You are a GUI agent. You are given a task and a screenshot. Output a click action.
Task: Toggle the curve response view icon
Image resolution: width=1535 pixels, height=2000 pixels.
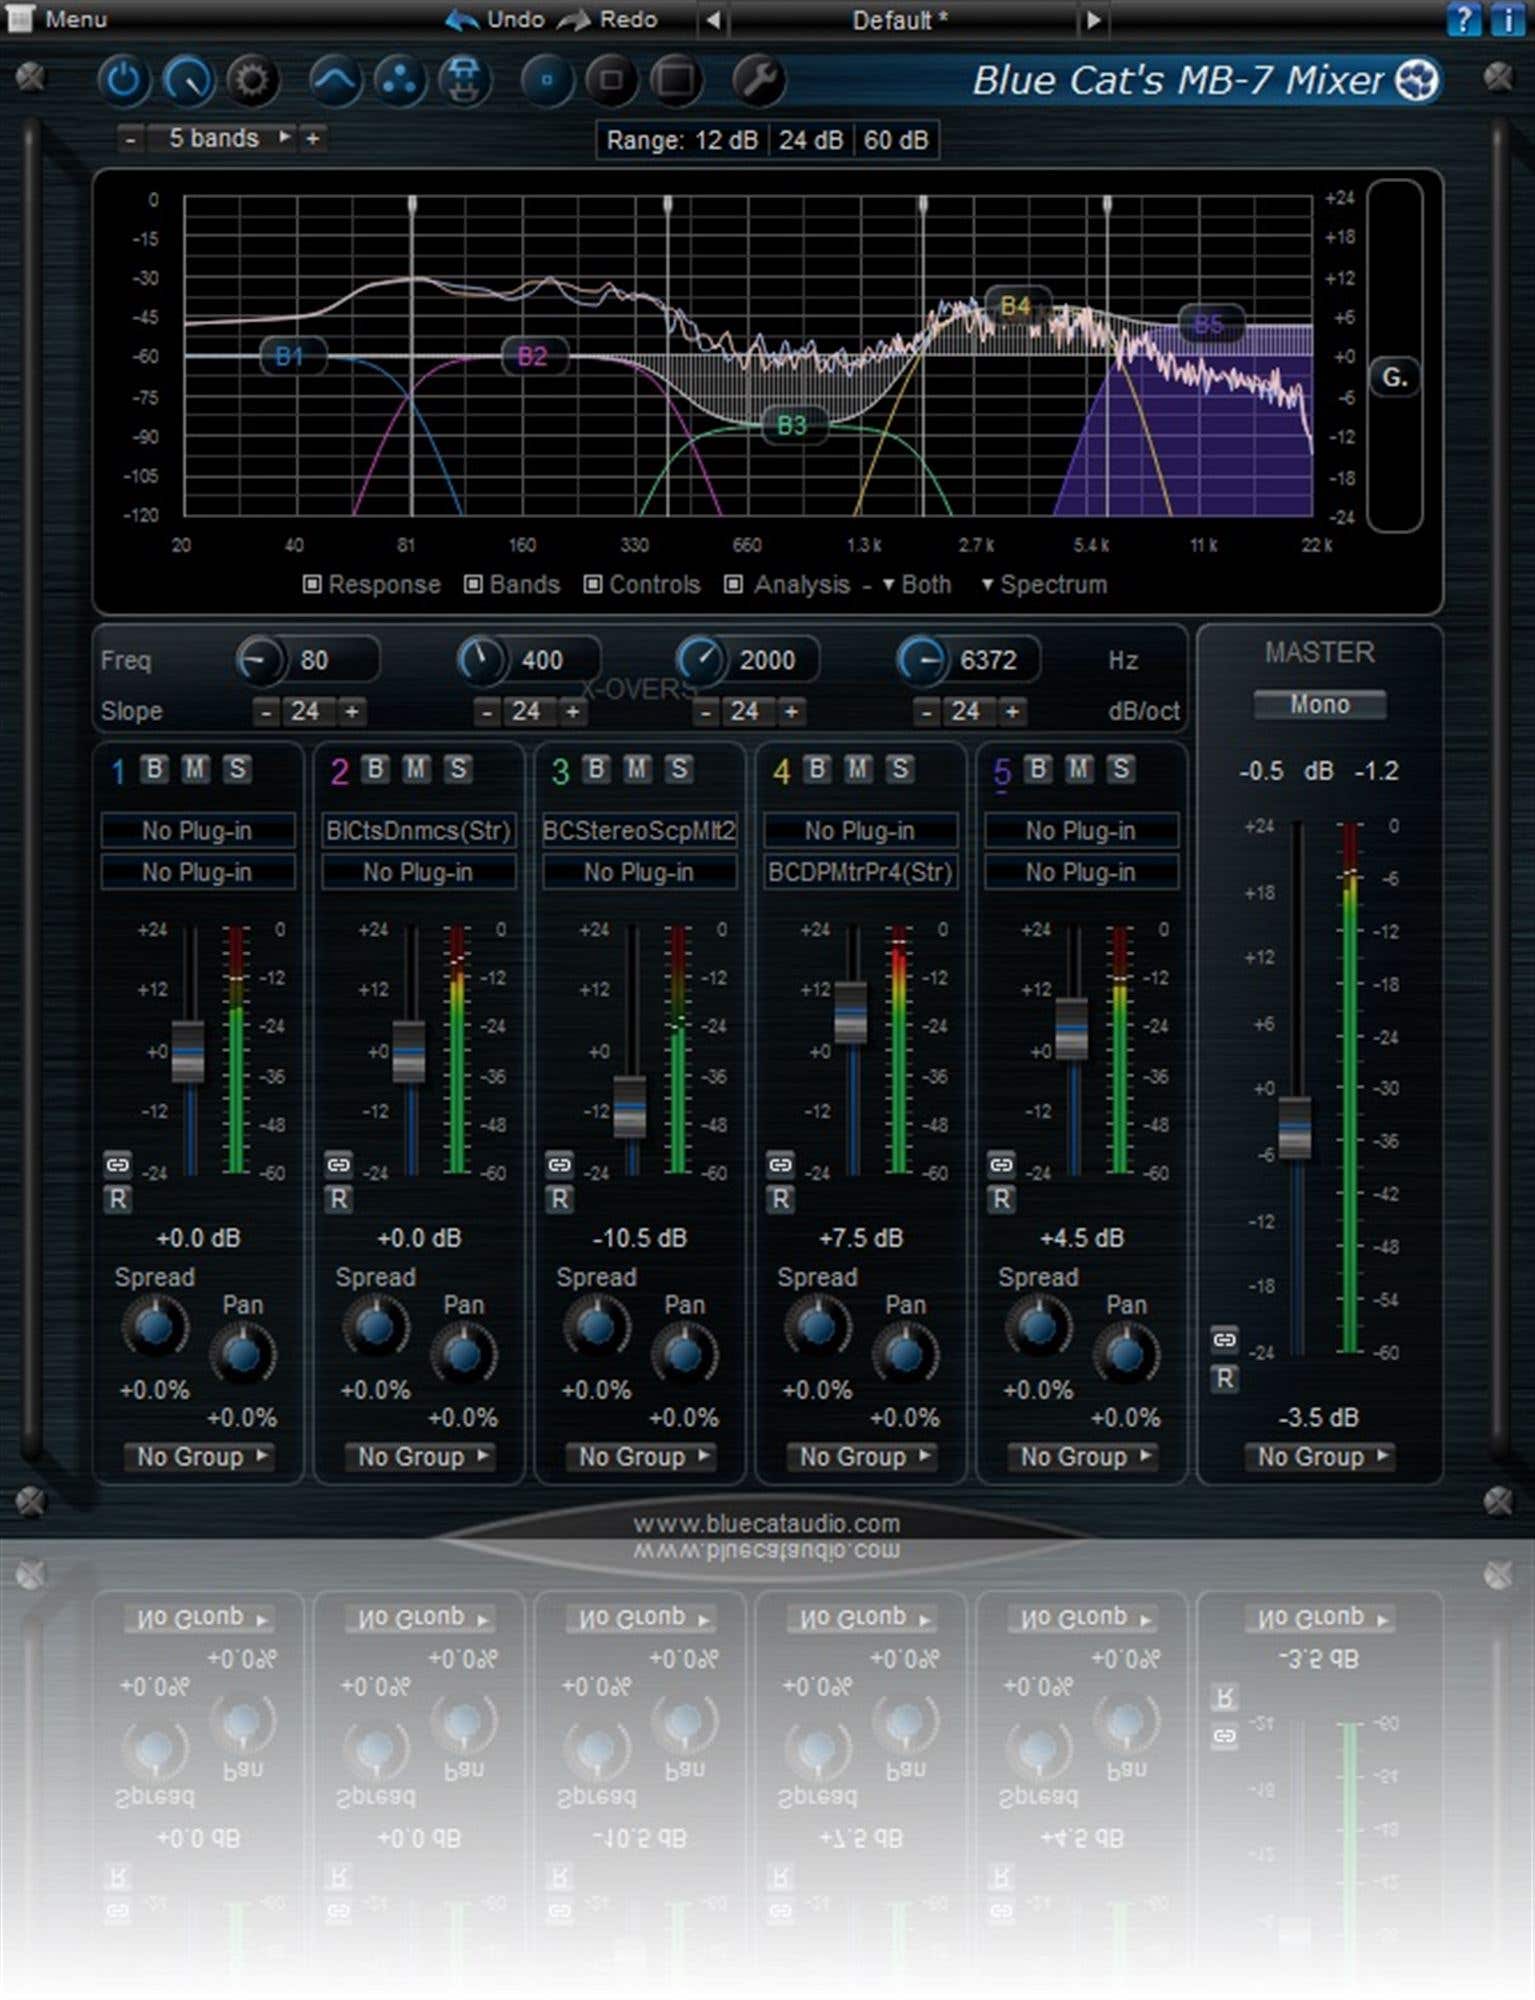(x=335, y=80)
